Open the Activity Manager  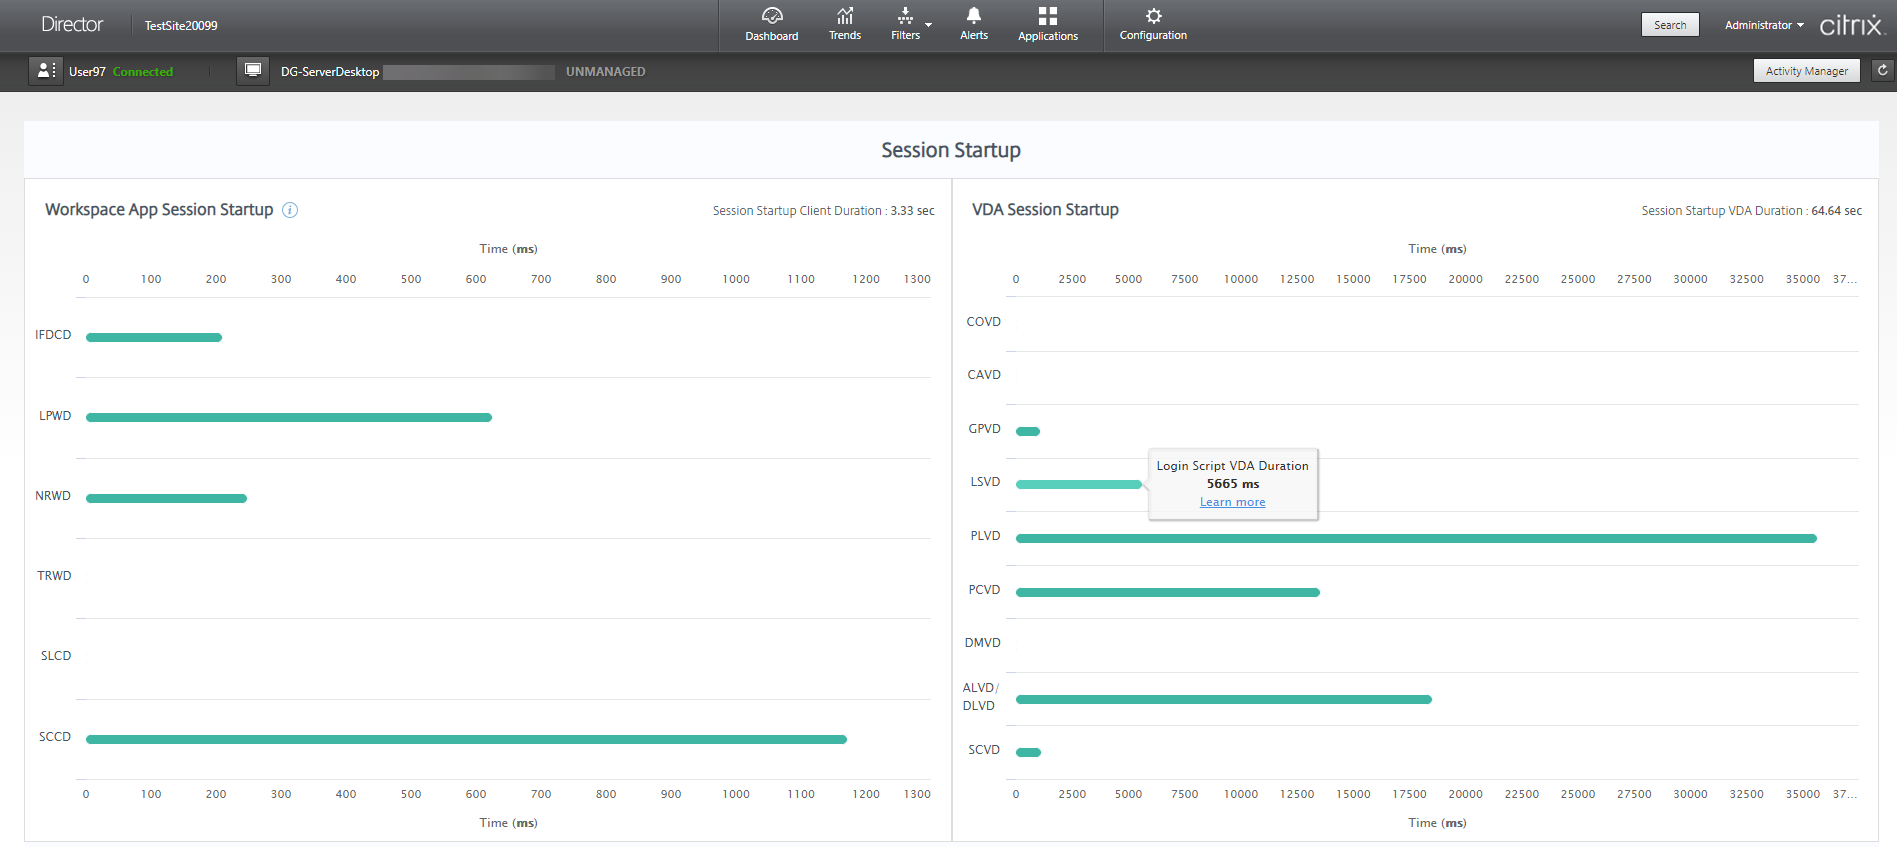(1806, 71)
